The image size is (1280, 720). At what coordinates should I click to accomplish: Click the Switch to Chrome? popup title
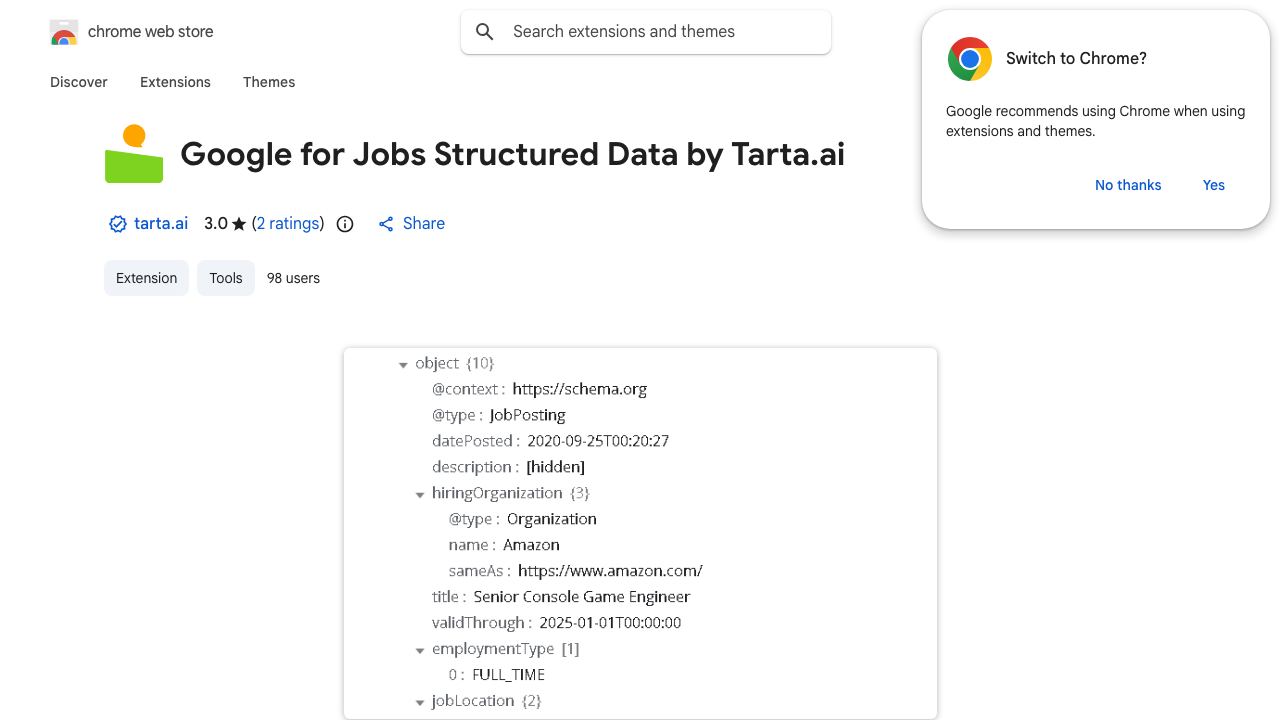coord(1076,58)
